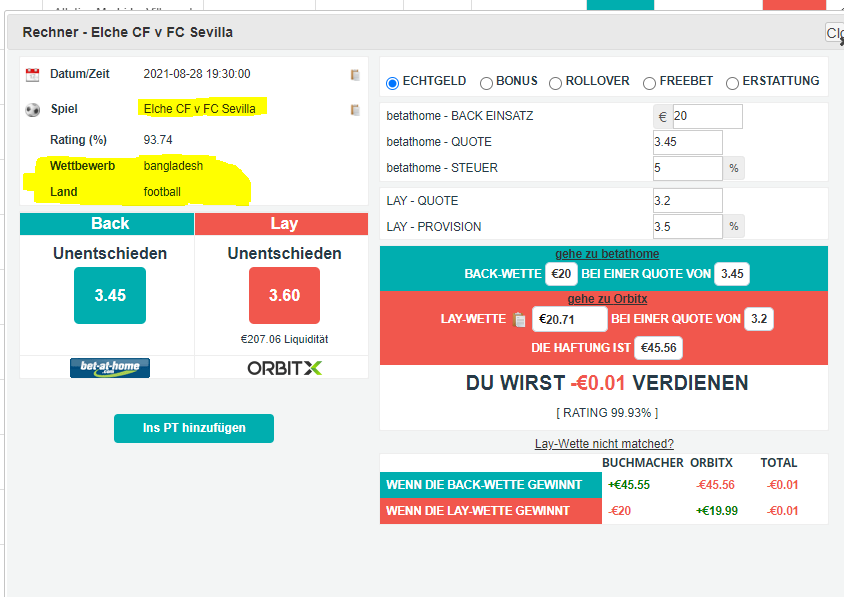Click the TOTAL column header
This screenshot has height=597, width=844.
tap(778, 463)
